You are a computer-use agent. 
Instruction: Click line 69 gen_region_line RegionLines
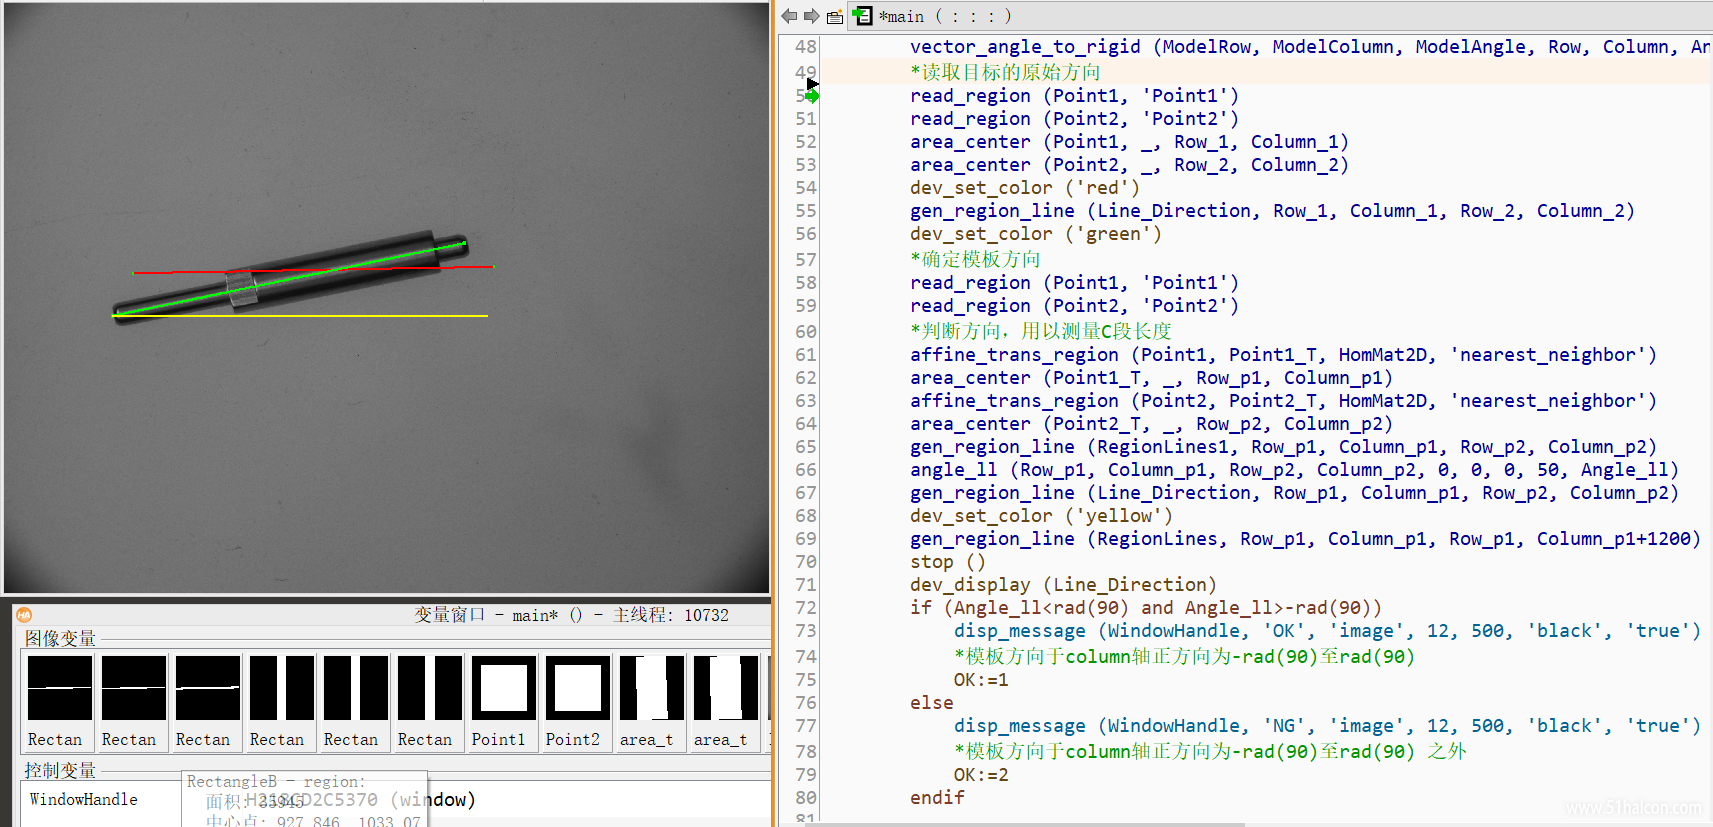coord(1305,539)
